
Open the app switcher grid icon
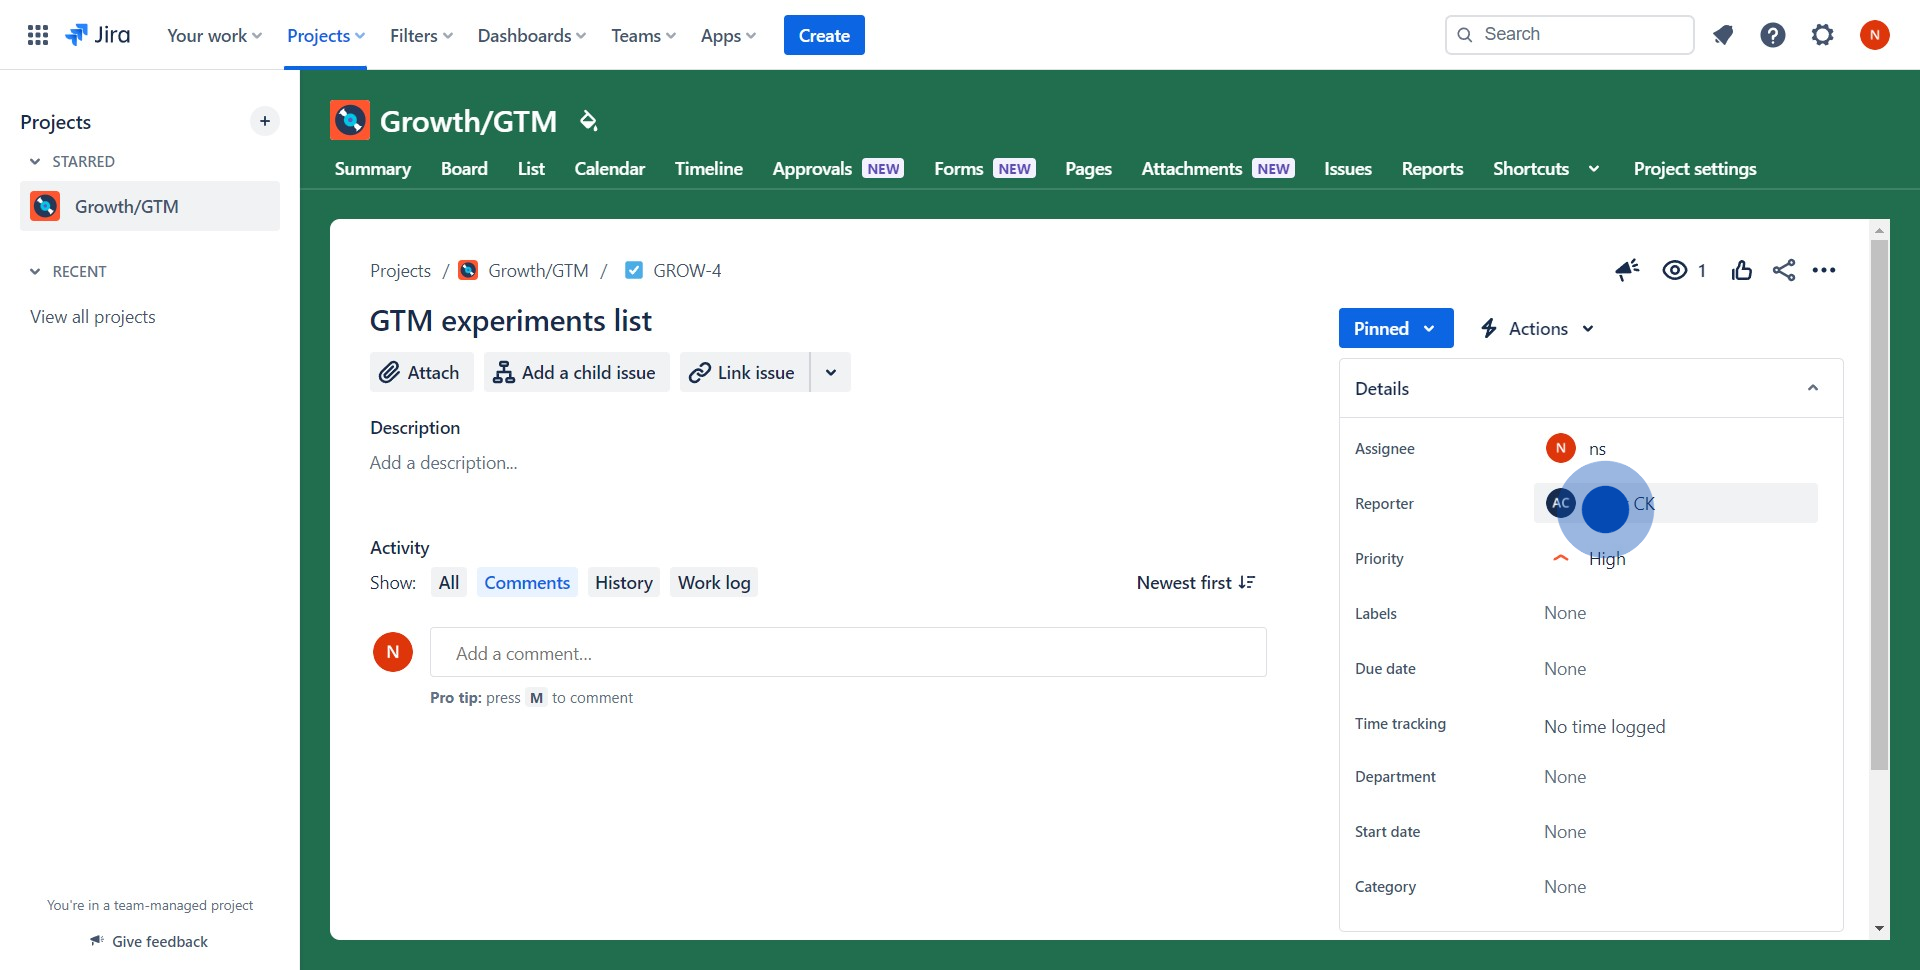(x=38, y=35)
